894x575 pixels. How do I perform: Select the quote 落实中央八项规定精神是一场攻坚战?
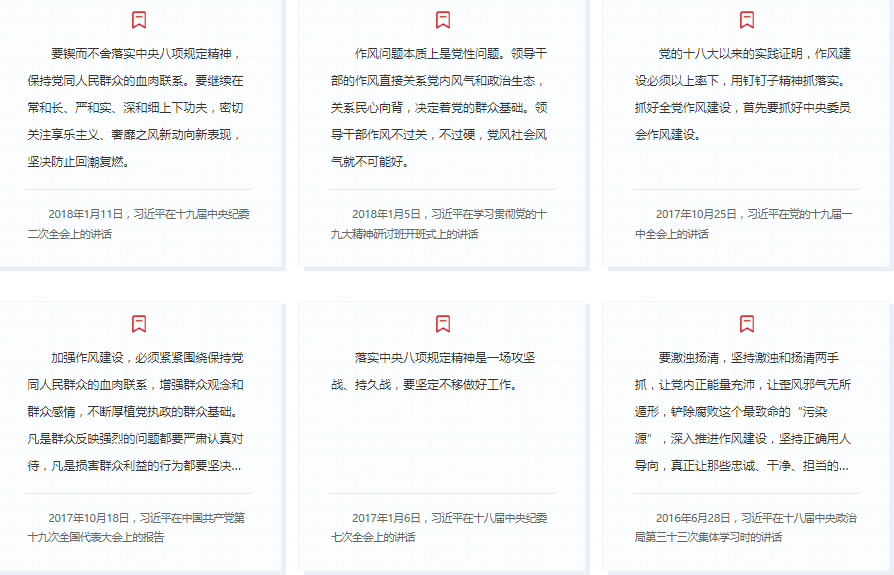441,371
